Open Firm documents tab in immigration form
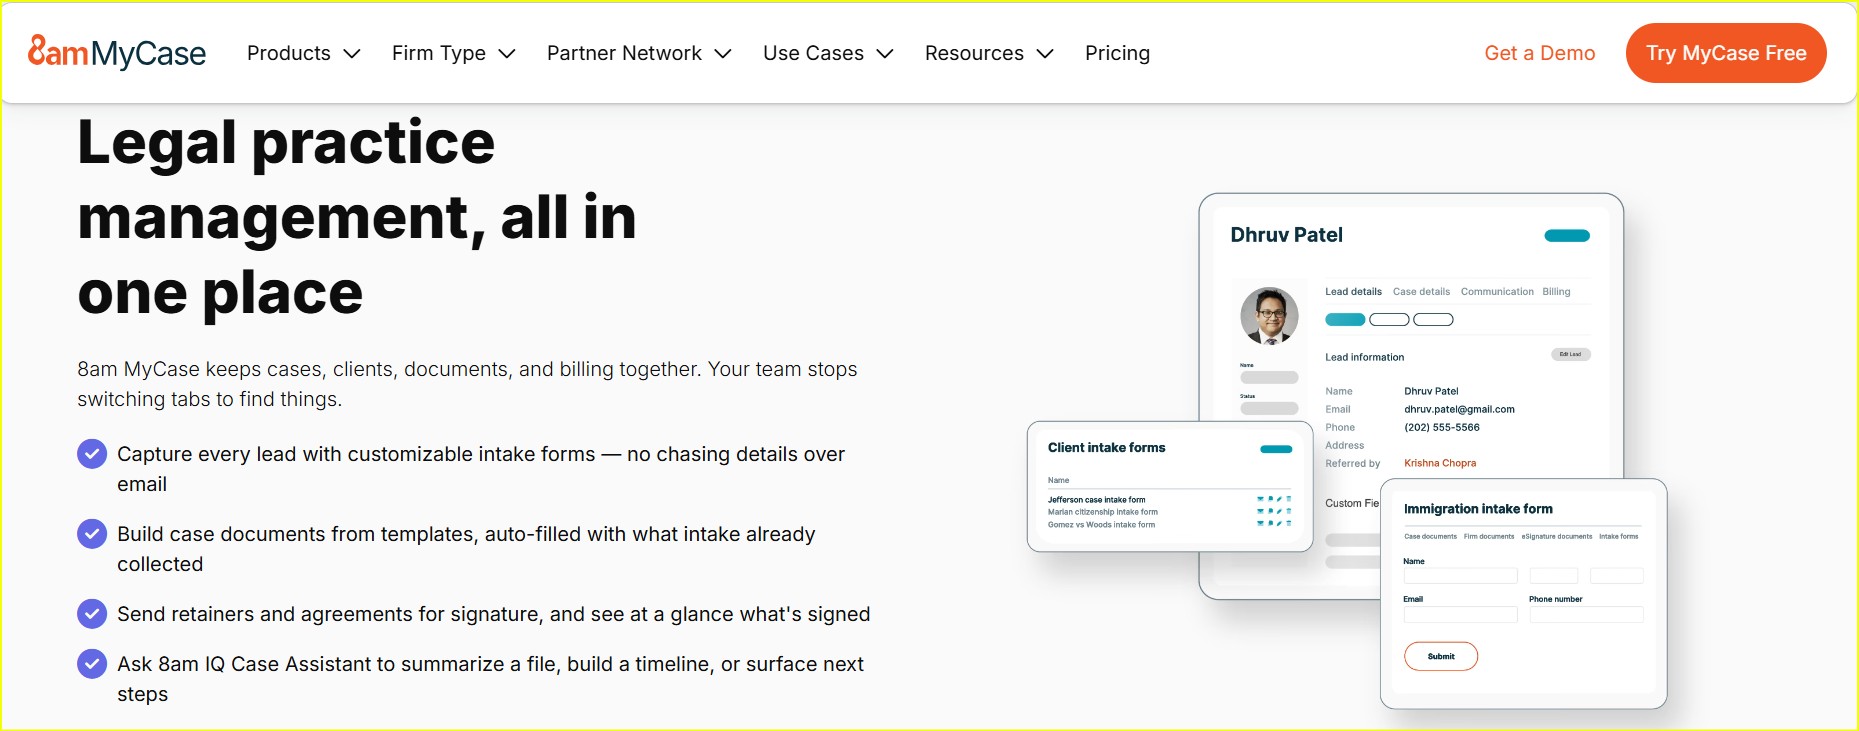1859x731 pixels. [x=1489, y=537]
